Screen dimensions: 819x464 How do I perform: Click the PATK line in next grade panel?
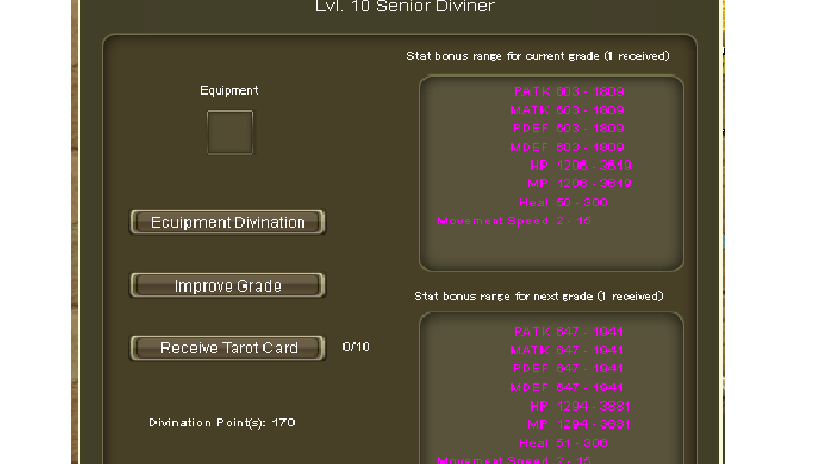tap(569, 332)
